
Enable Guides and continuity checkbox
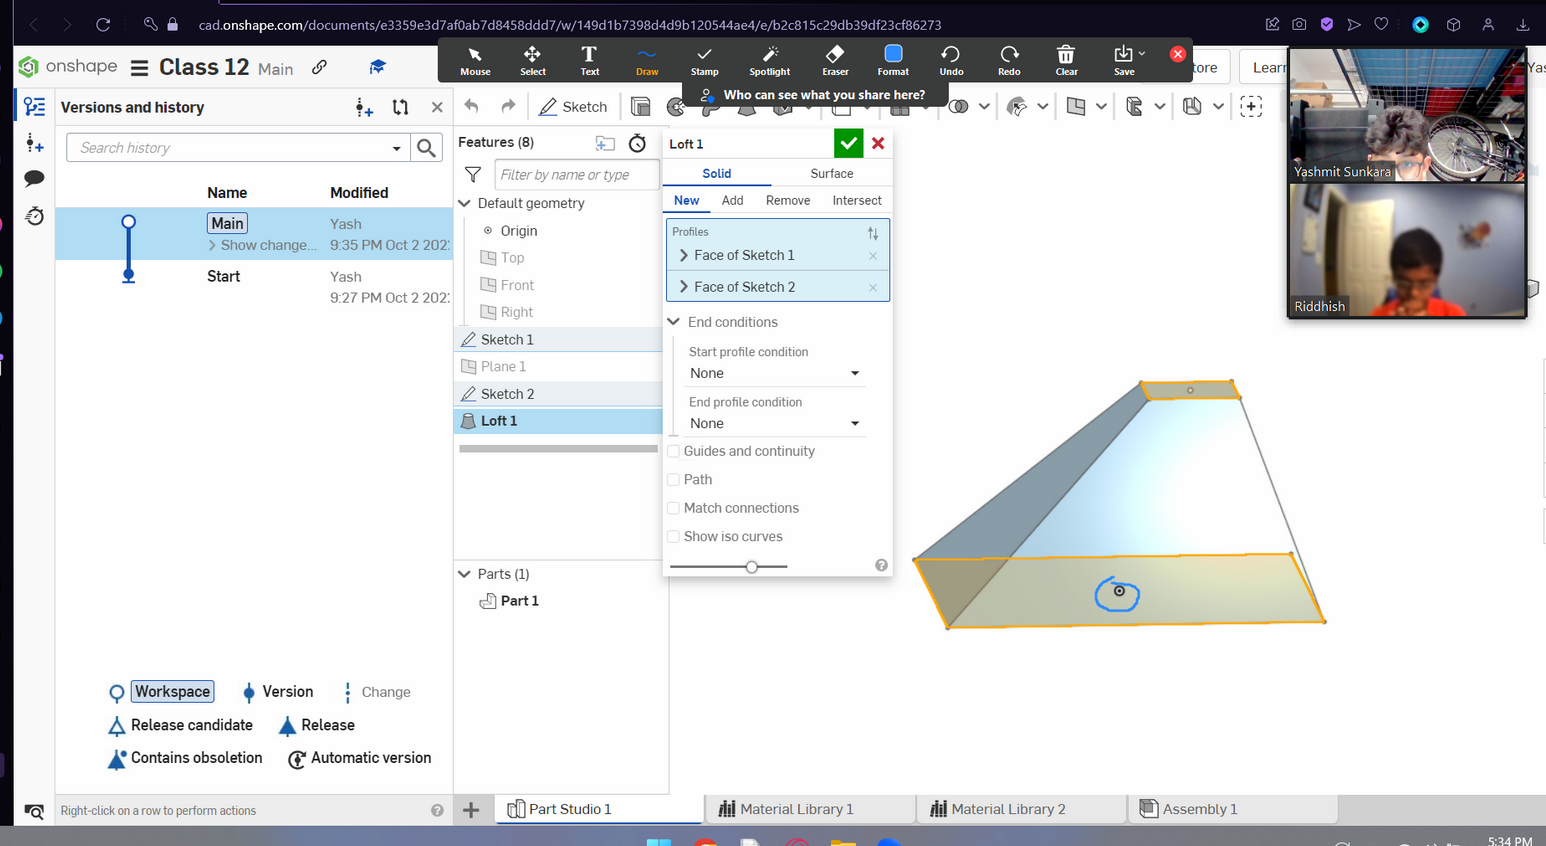[674, 452]
